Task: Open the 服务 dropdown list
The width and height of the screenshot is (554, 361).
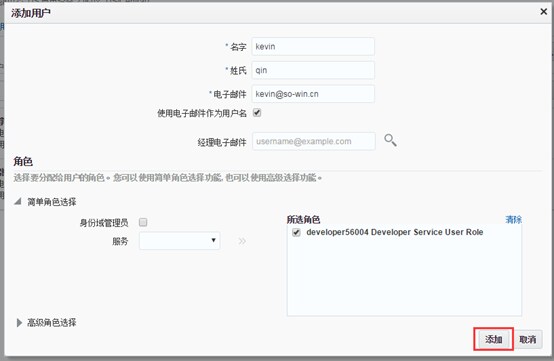Action: pos(179,241)
